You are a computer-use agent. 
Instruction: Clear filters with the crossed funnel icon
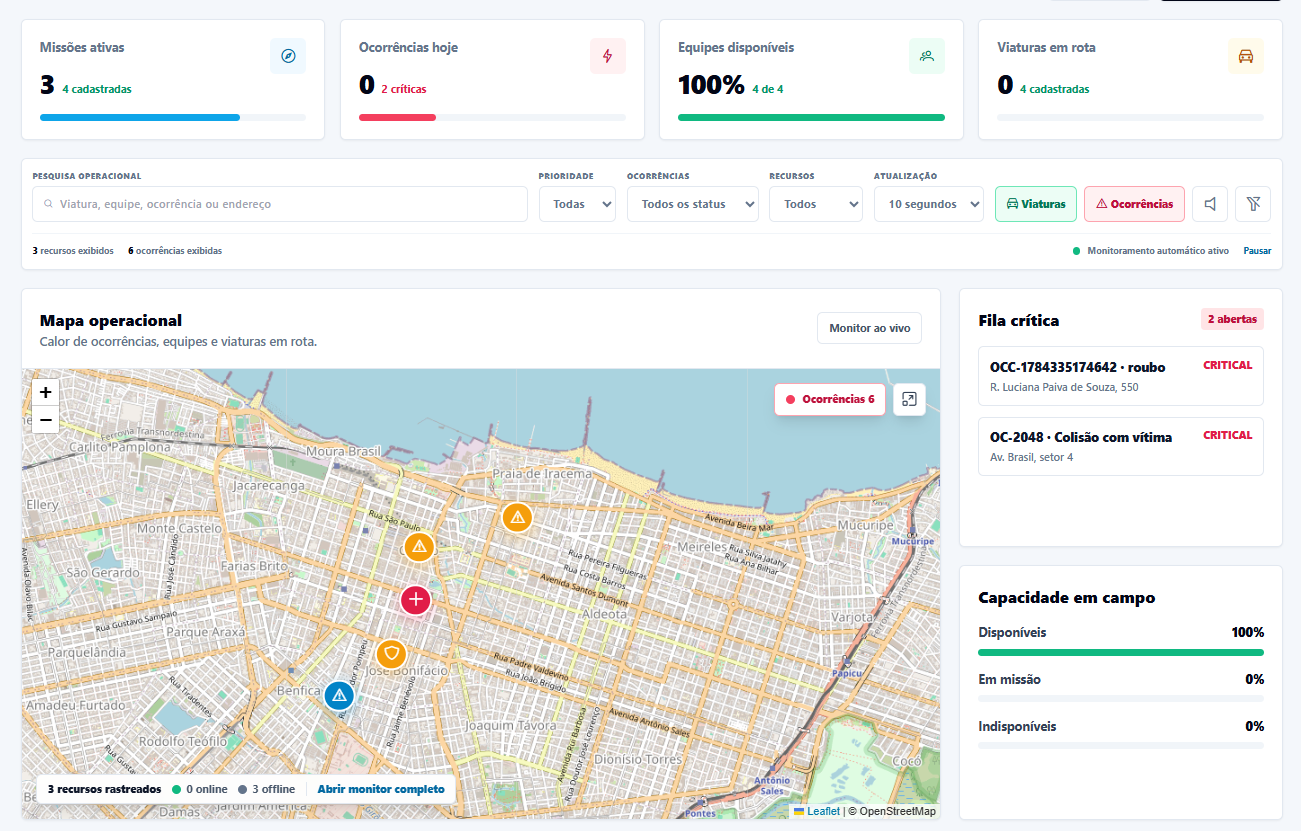(x=1253, y=204)
